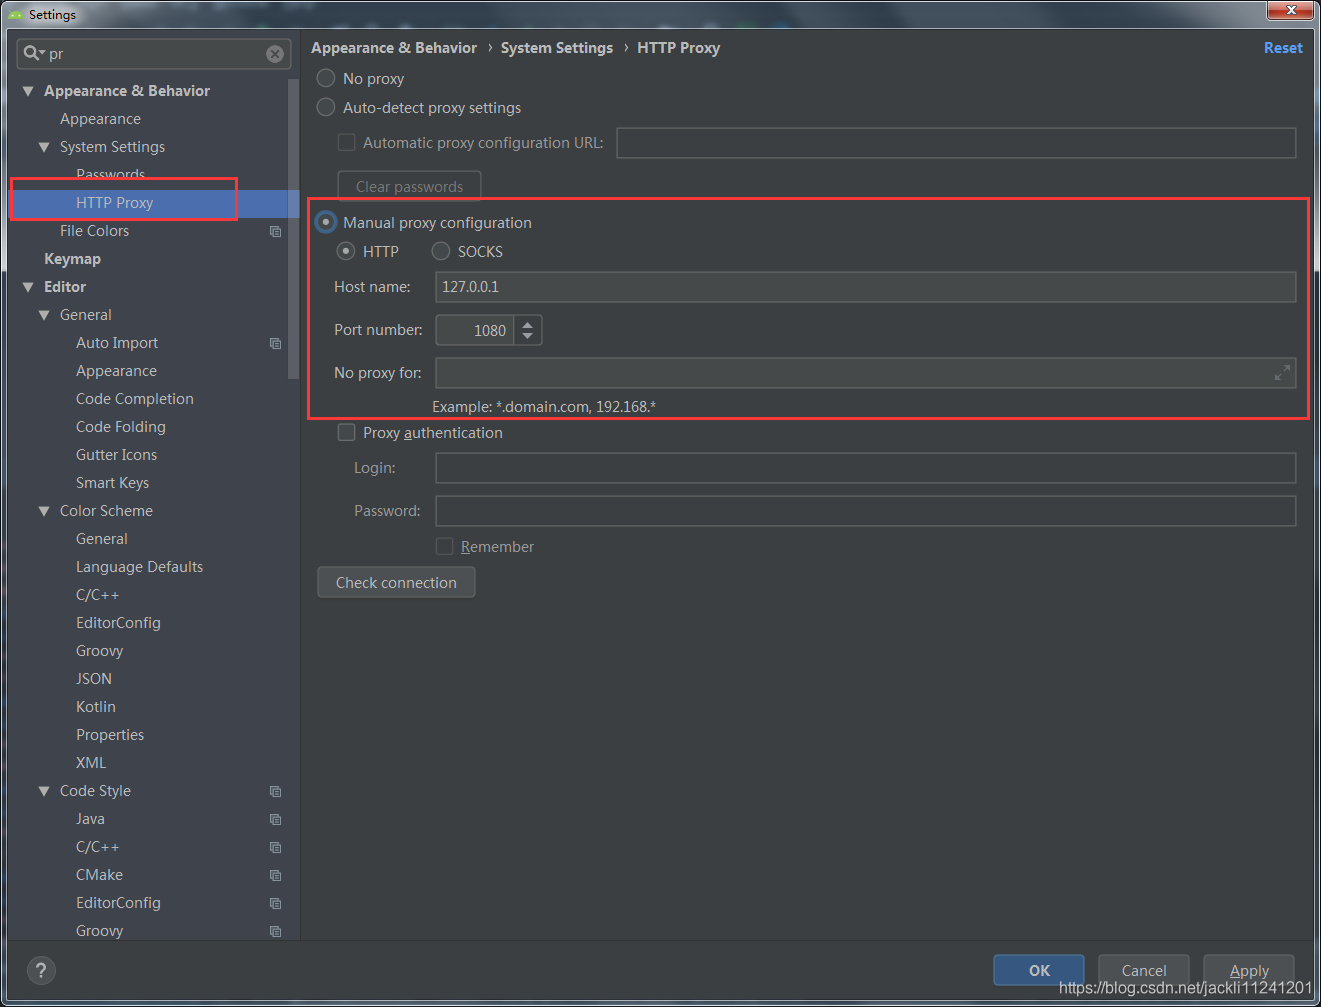Open help with question mark button
1321x1007 pixels.
[41, 970]
